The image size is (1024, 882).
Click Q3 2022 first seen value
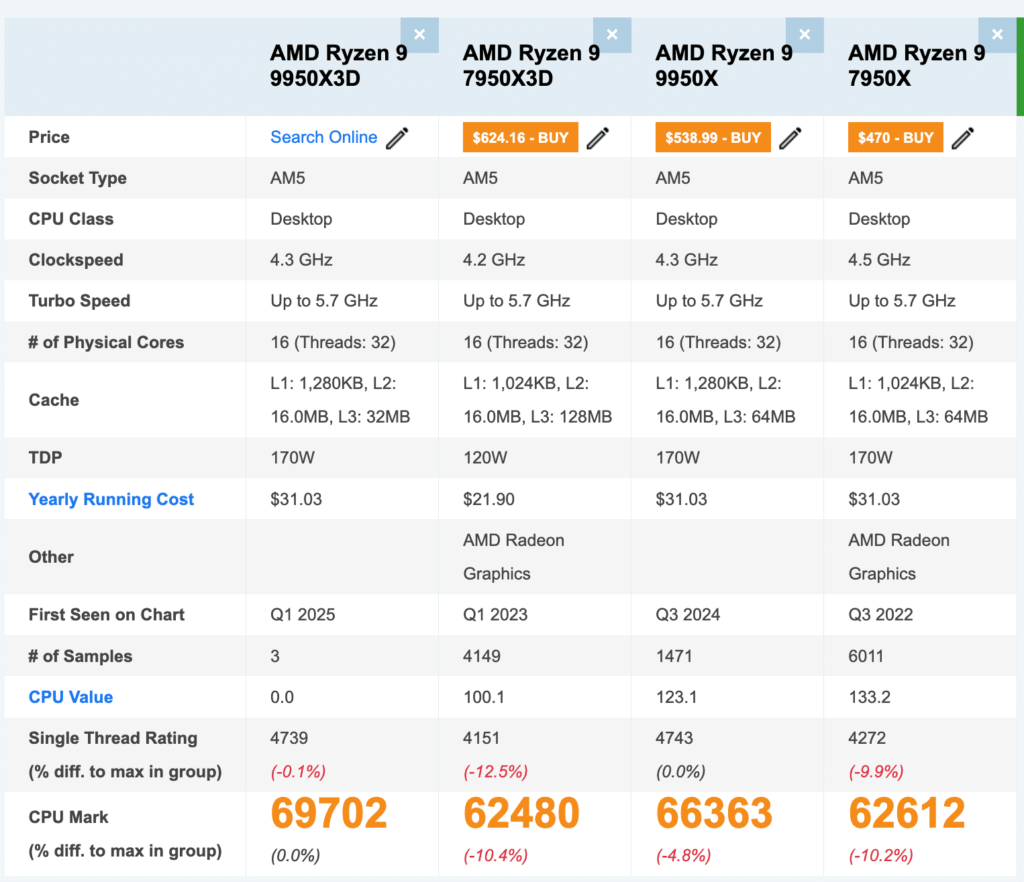(x=880, y=614)
